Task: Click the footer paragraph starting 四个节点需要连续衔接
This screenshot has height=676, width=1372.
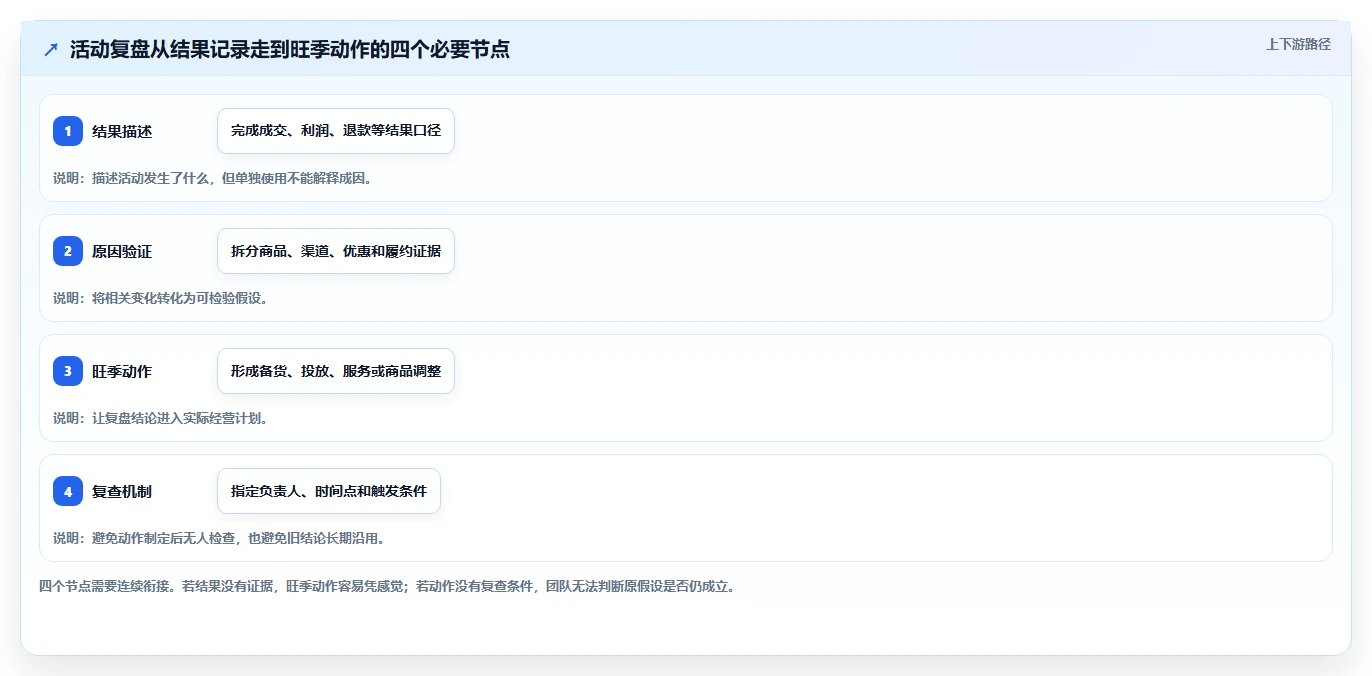Action: 389,586
